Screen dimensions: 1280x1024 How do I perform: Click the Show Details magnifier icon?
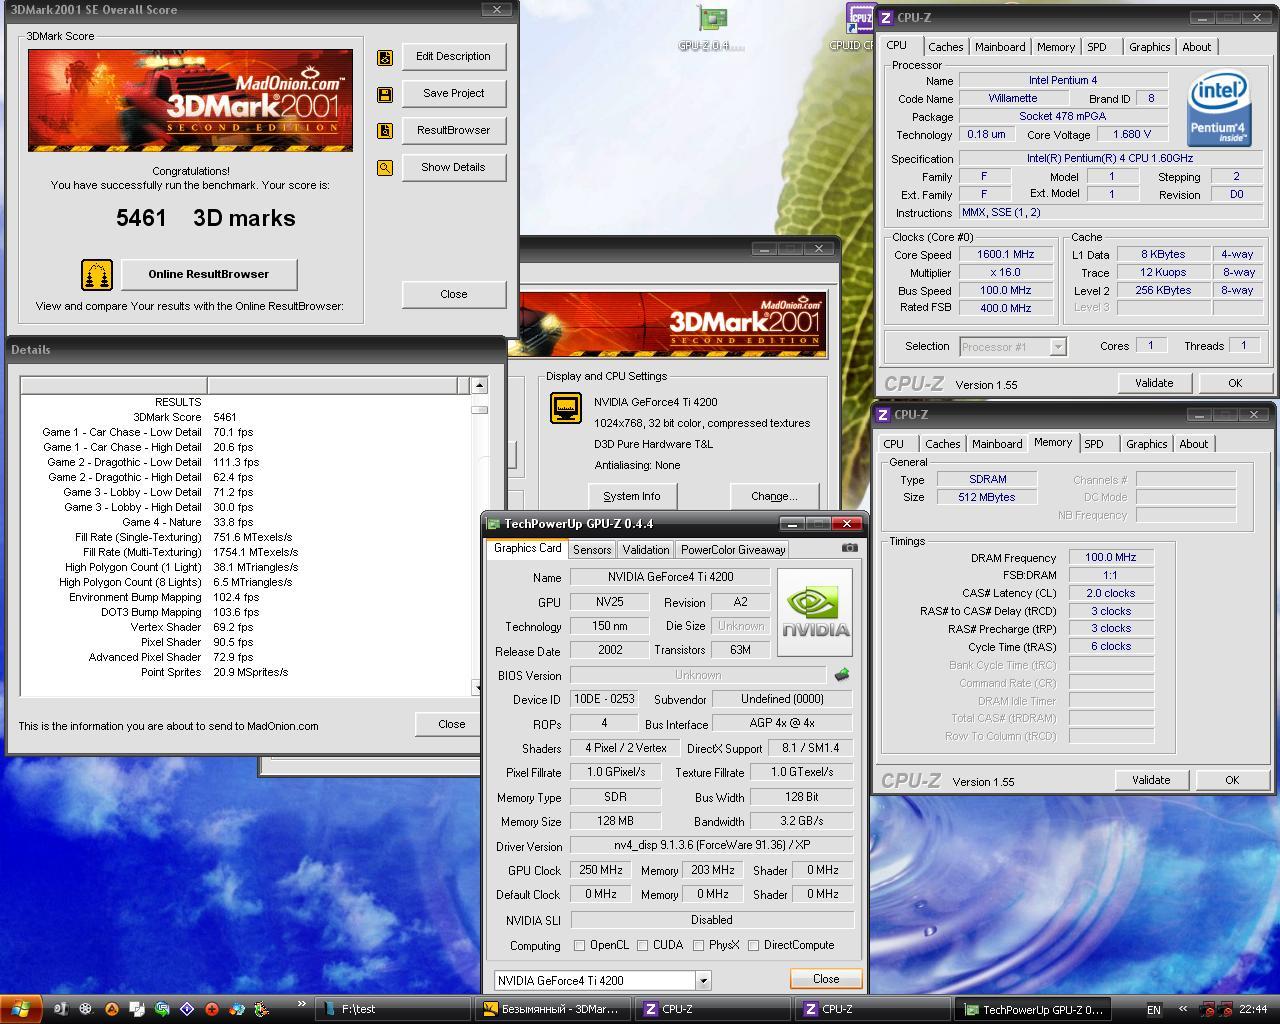pyautogui.click(x=385, y=168)
